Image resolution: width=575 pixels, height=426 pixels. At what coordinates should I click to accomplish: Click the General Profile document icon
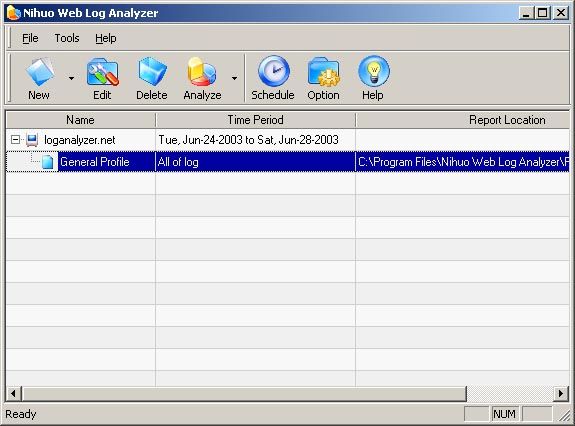(x=48, y=162)
